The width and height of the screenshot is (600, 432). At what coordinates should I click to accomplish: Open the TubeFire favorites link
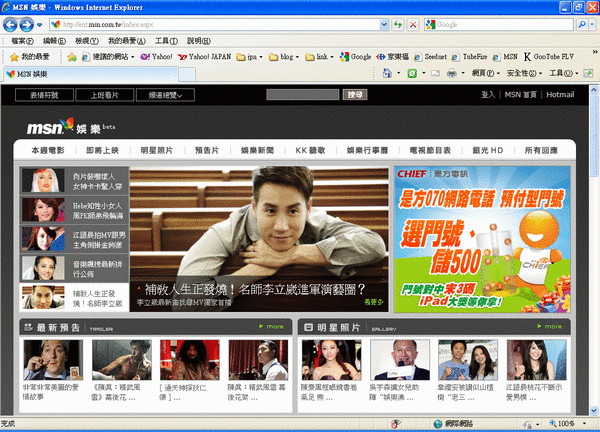click(x=469, y=57)
